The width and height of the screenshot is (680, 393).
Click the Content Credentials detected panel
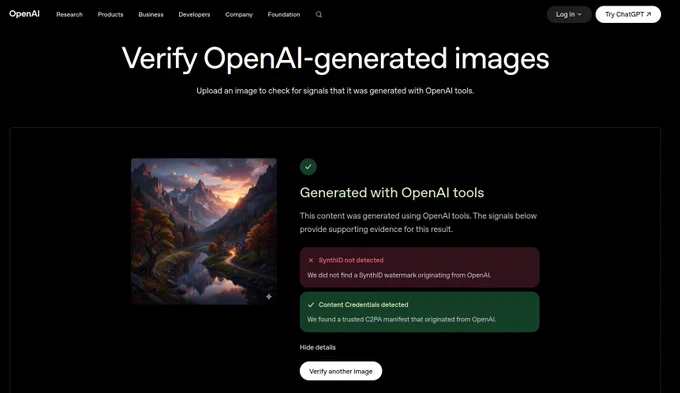pos(419,312)
